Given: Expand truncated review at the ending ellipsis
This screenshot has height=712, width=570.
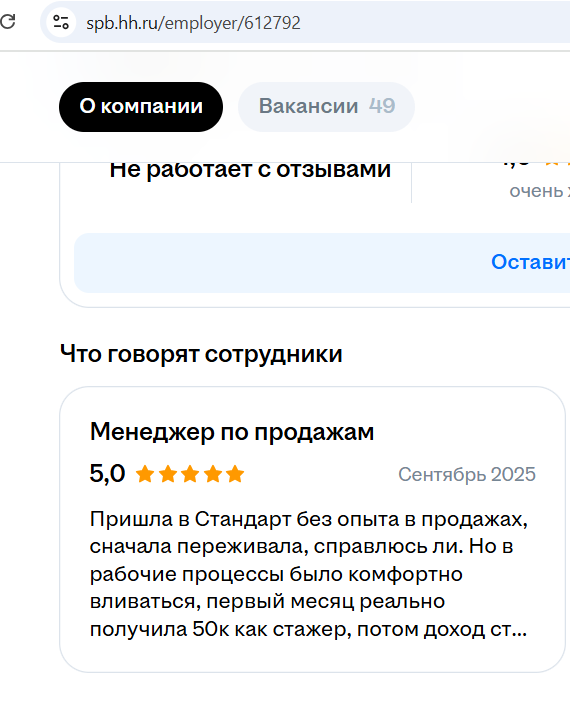Looking at the screenshot, I should tap(520, 630).
